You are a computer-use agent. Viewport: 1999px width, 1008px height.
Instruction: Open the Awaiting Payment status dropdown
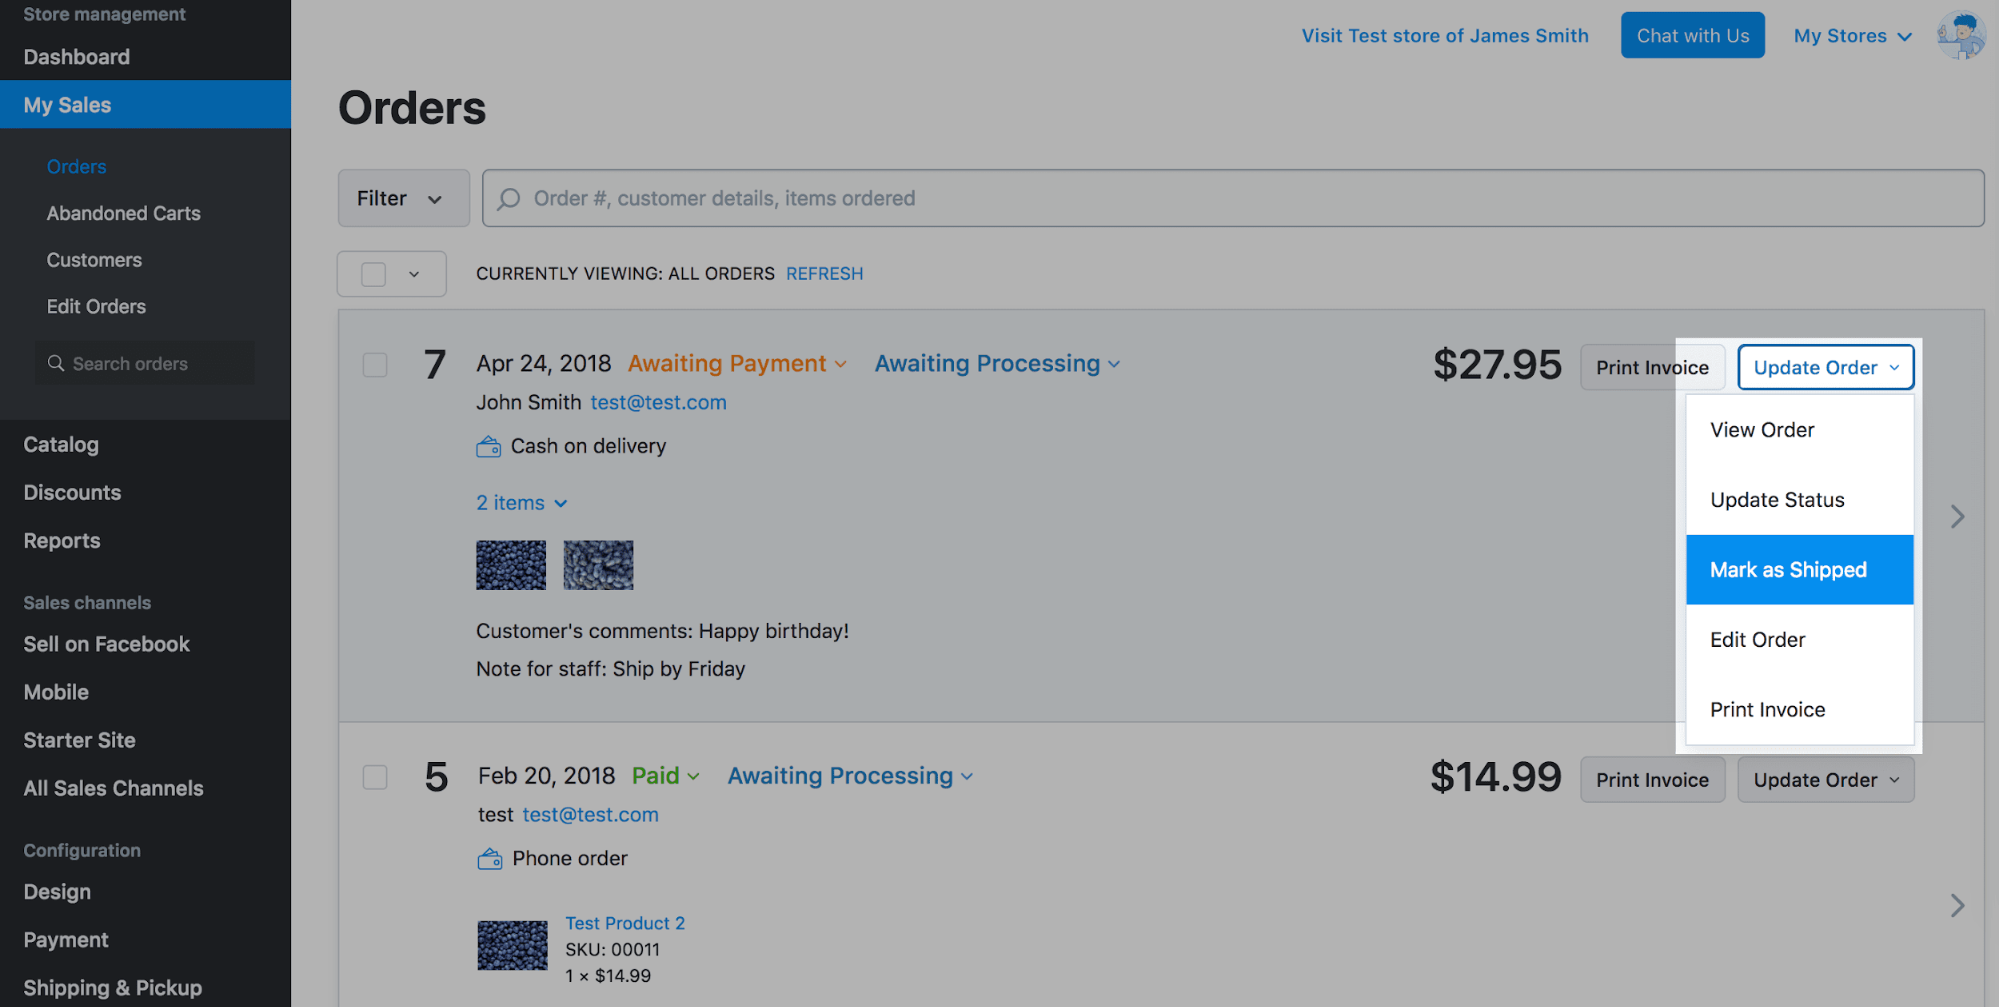click(735, 363)
